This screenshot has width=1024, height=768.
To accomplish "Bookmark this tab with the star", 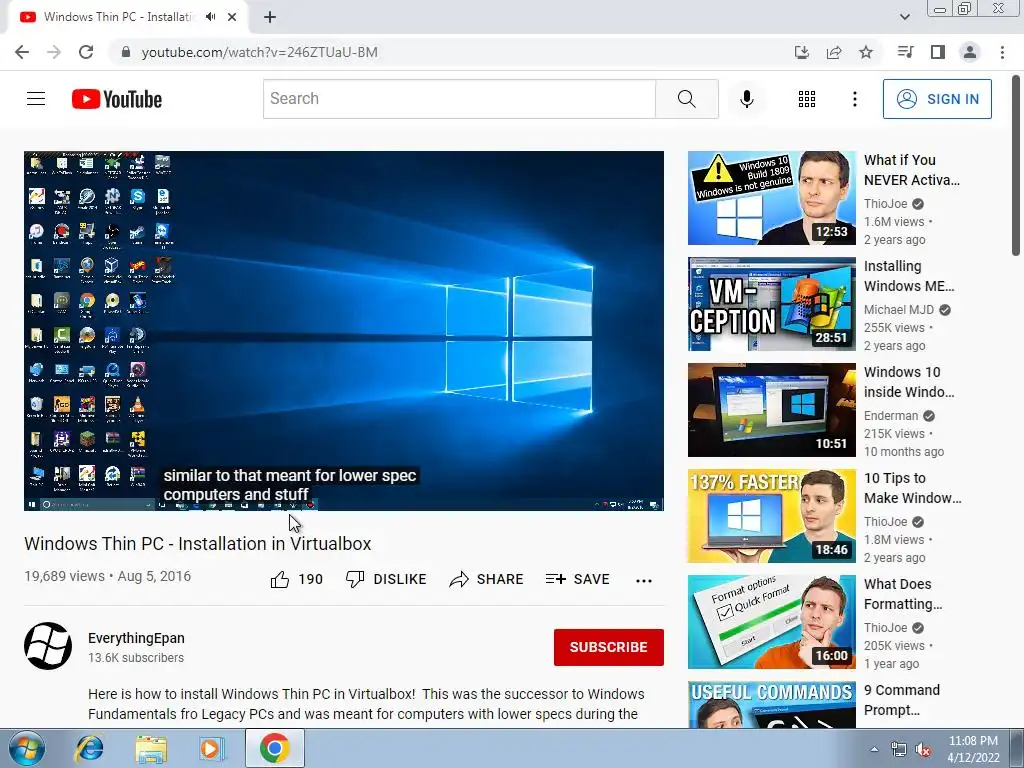I will (866, 52).
